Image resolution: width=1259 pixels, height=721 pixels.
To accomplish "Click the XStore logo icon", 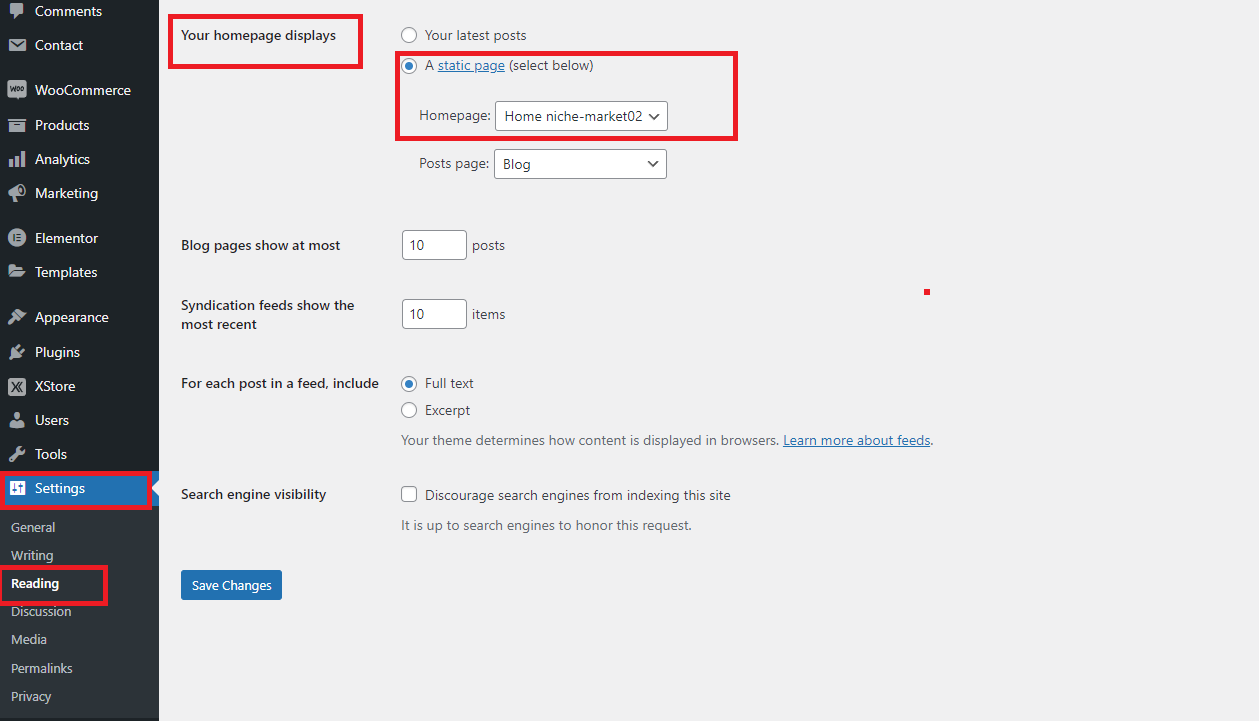I will point(17,386).
